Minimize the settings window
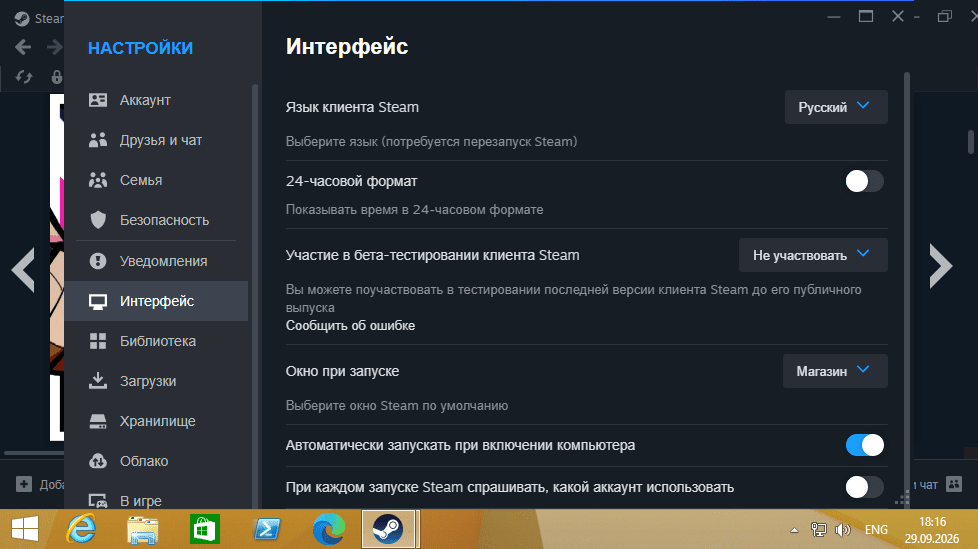Viewport: 978px width, 549px height. point(834,17)
